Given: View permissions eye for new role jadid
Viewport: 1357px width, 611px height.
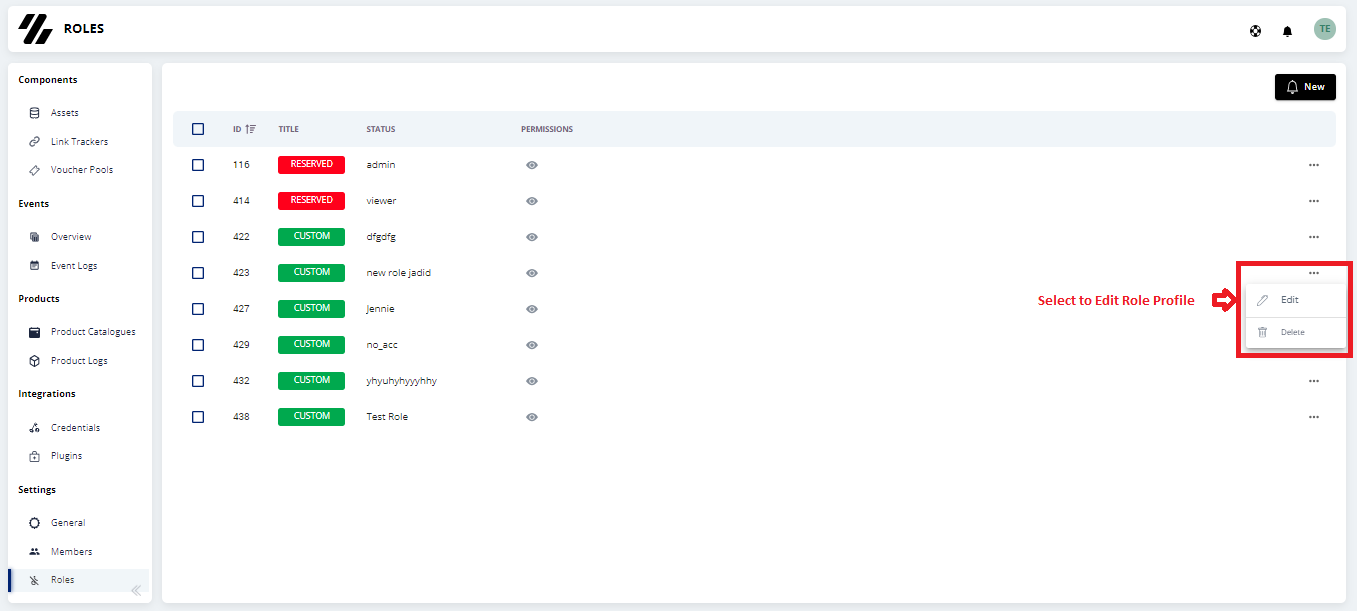Looking at the screenshot, I should pyautogui.click(x=532, y=273).
